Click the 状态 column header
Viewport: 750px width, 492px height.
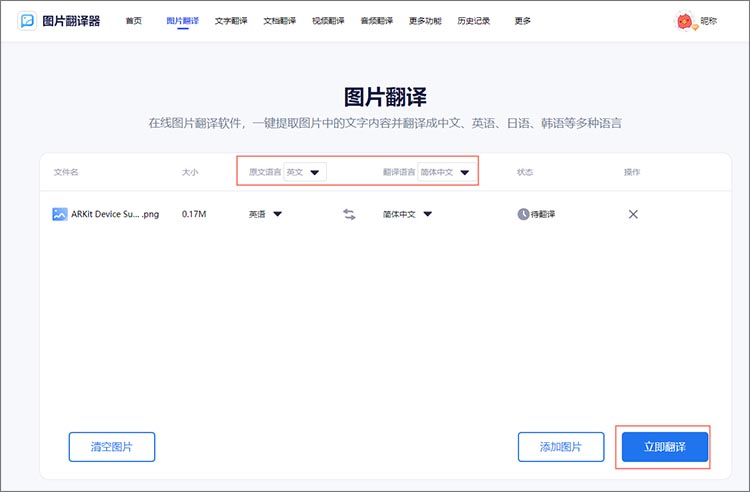coord(525,172)
